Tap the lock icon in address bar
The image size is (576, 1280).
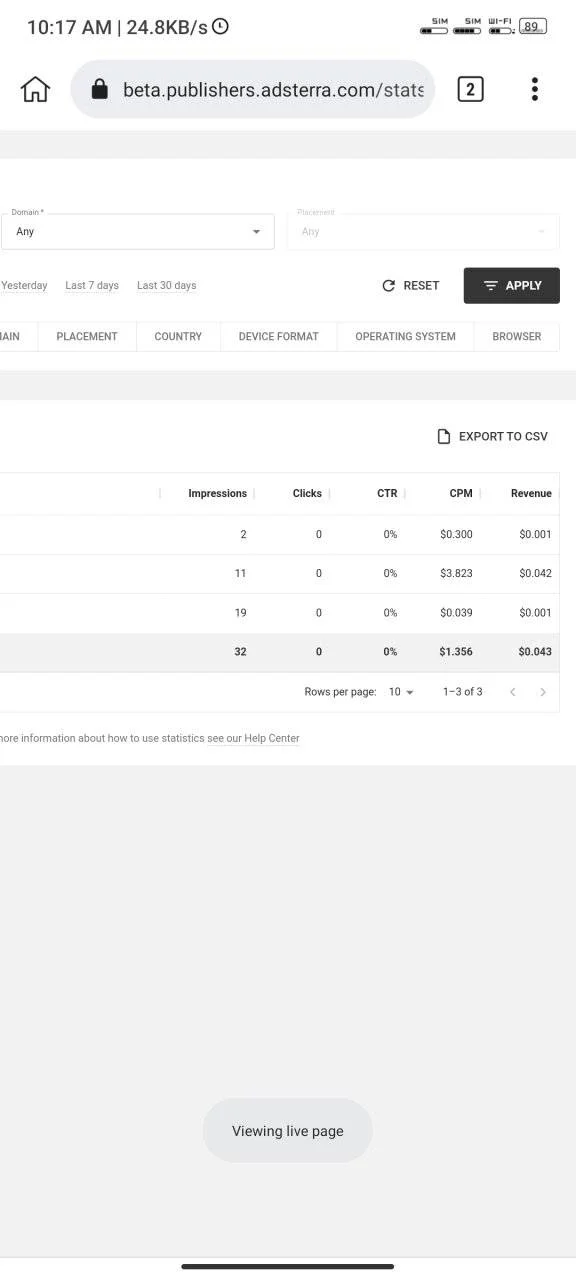(x=99, y=90)
